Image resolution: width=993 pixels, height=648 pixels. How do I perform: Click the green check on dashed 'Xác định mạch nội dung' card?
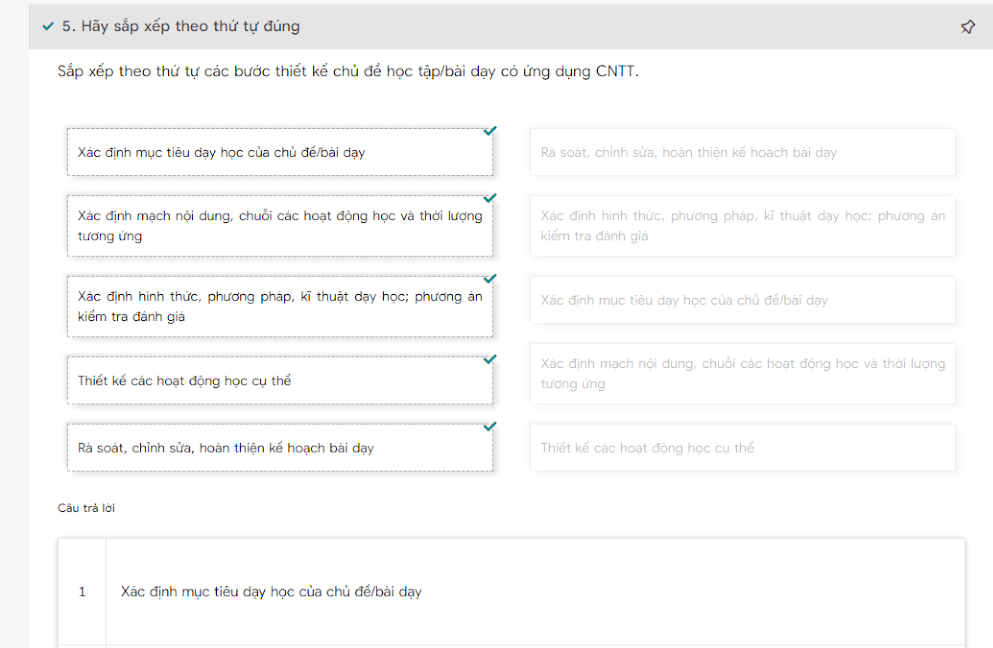click(x=489, y=198)
